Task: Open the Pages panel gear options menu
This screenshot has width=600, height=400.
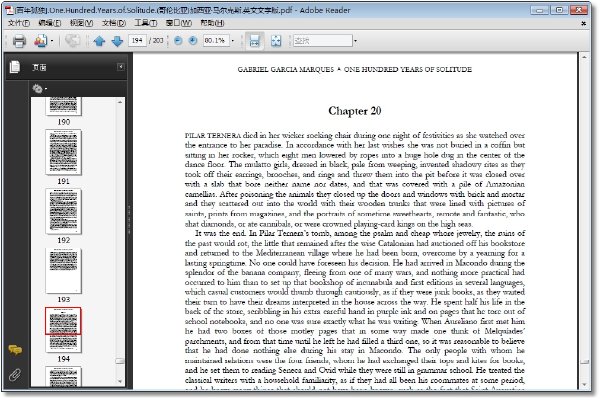Action: pyautogui.click(x=39, y=89)
